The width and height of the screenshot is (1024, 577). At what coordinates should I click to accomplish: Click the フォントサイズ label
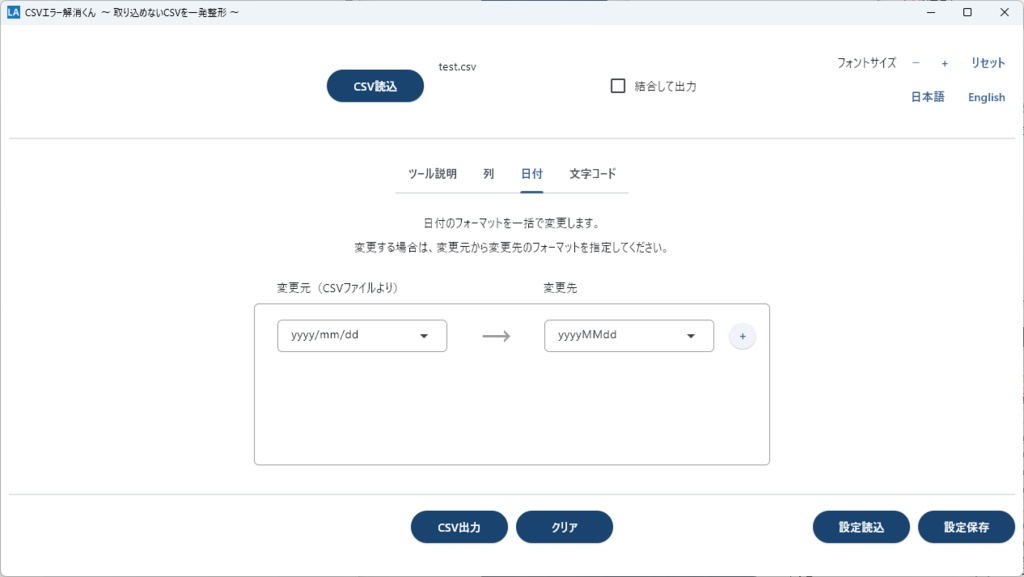[867, 63]
